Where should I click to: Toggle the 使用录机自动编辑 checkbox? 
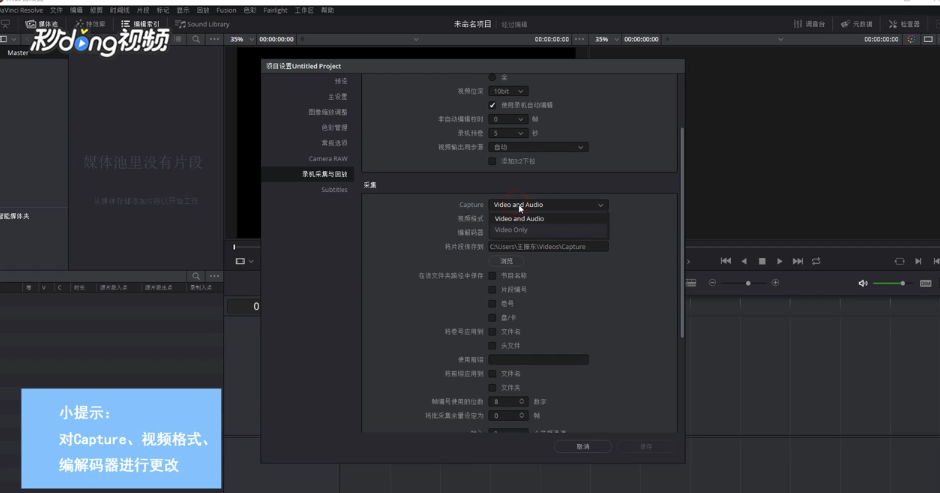[492, 105]
